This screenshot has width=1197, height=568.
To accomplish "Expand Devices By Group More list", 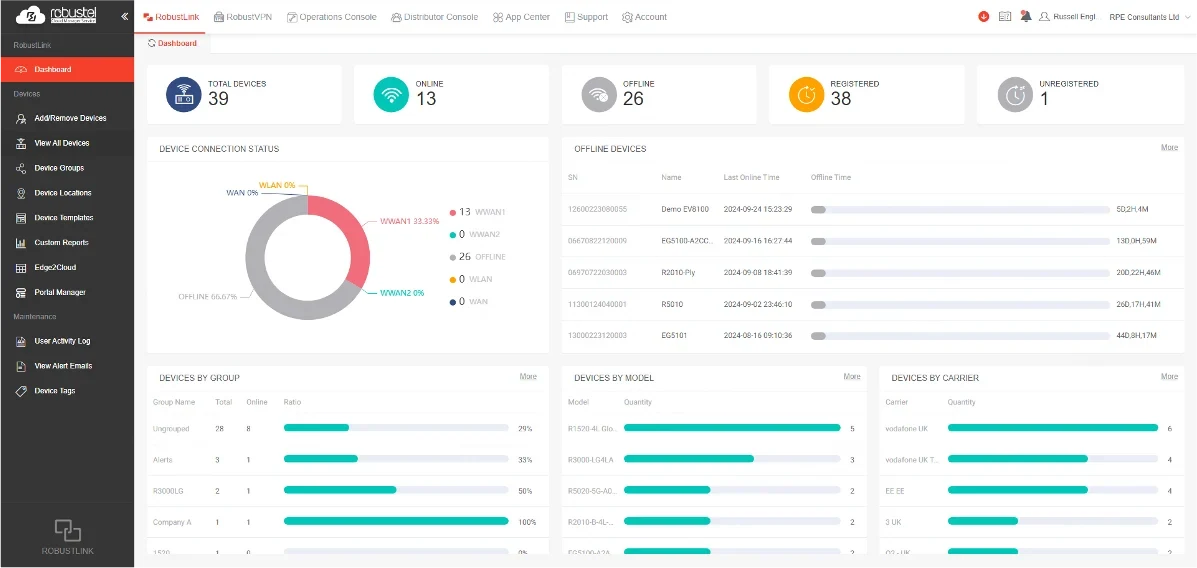I will (x=528, y=376).
